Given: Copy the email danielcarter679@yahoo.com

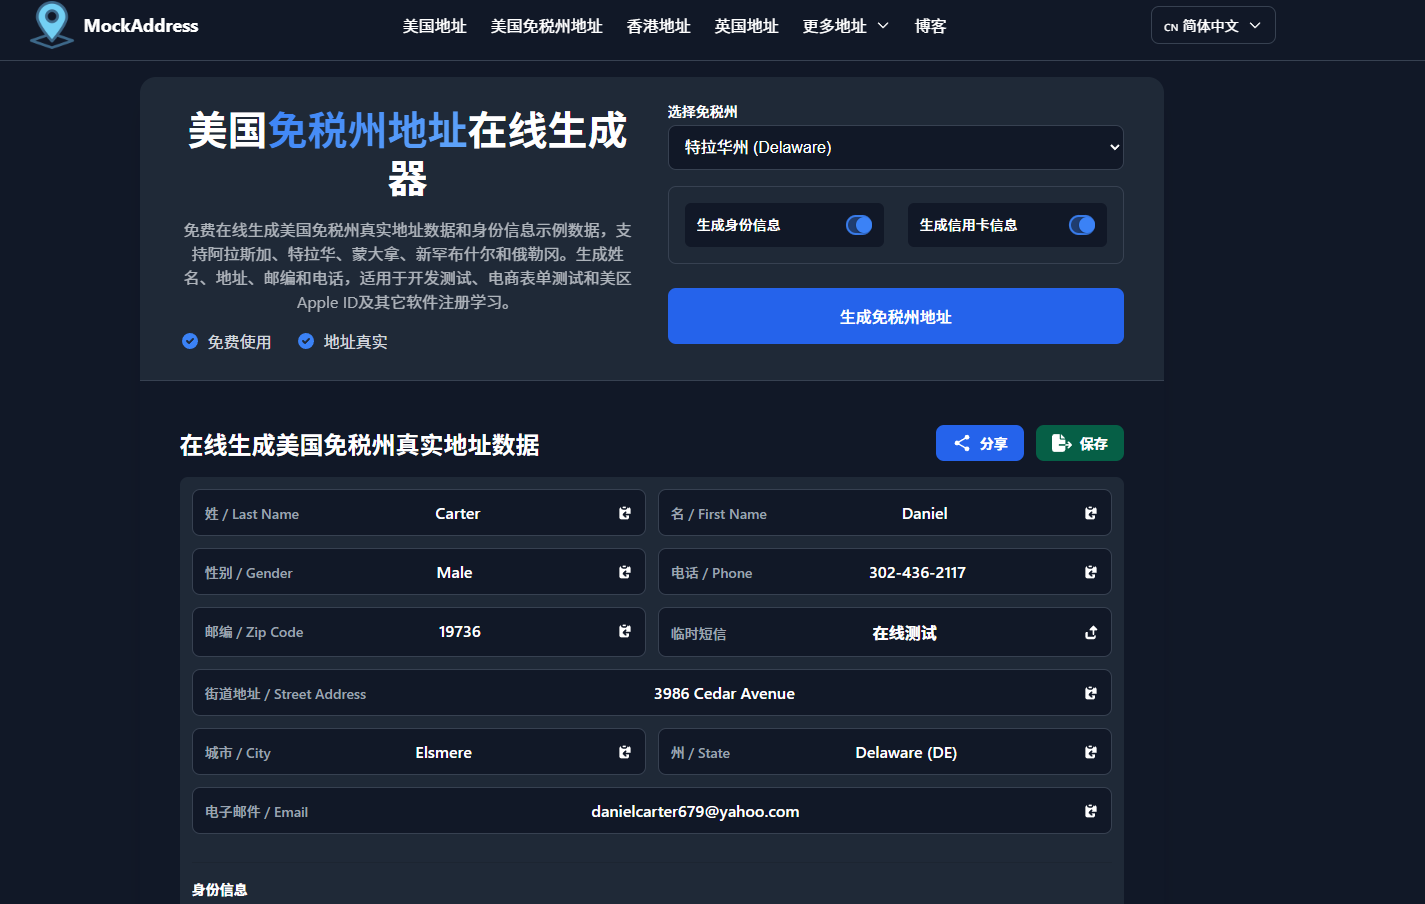Looking at the screenshot, I should click(1090, 811).
